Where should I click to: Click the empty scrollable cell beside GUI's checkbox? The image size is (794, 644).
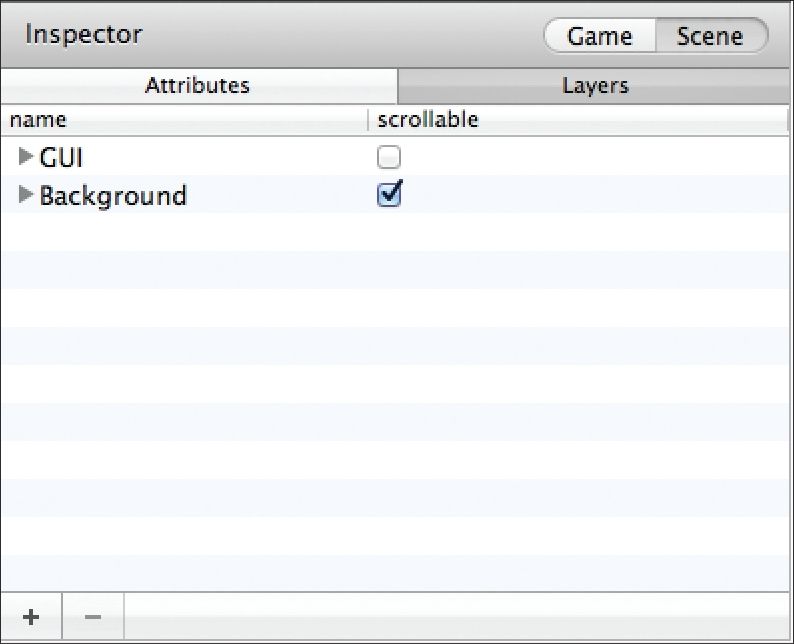[x=595, y=157]
